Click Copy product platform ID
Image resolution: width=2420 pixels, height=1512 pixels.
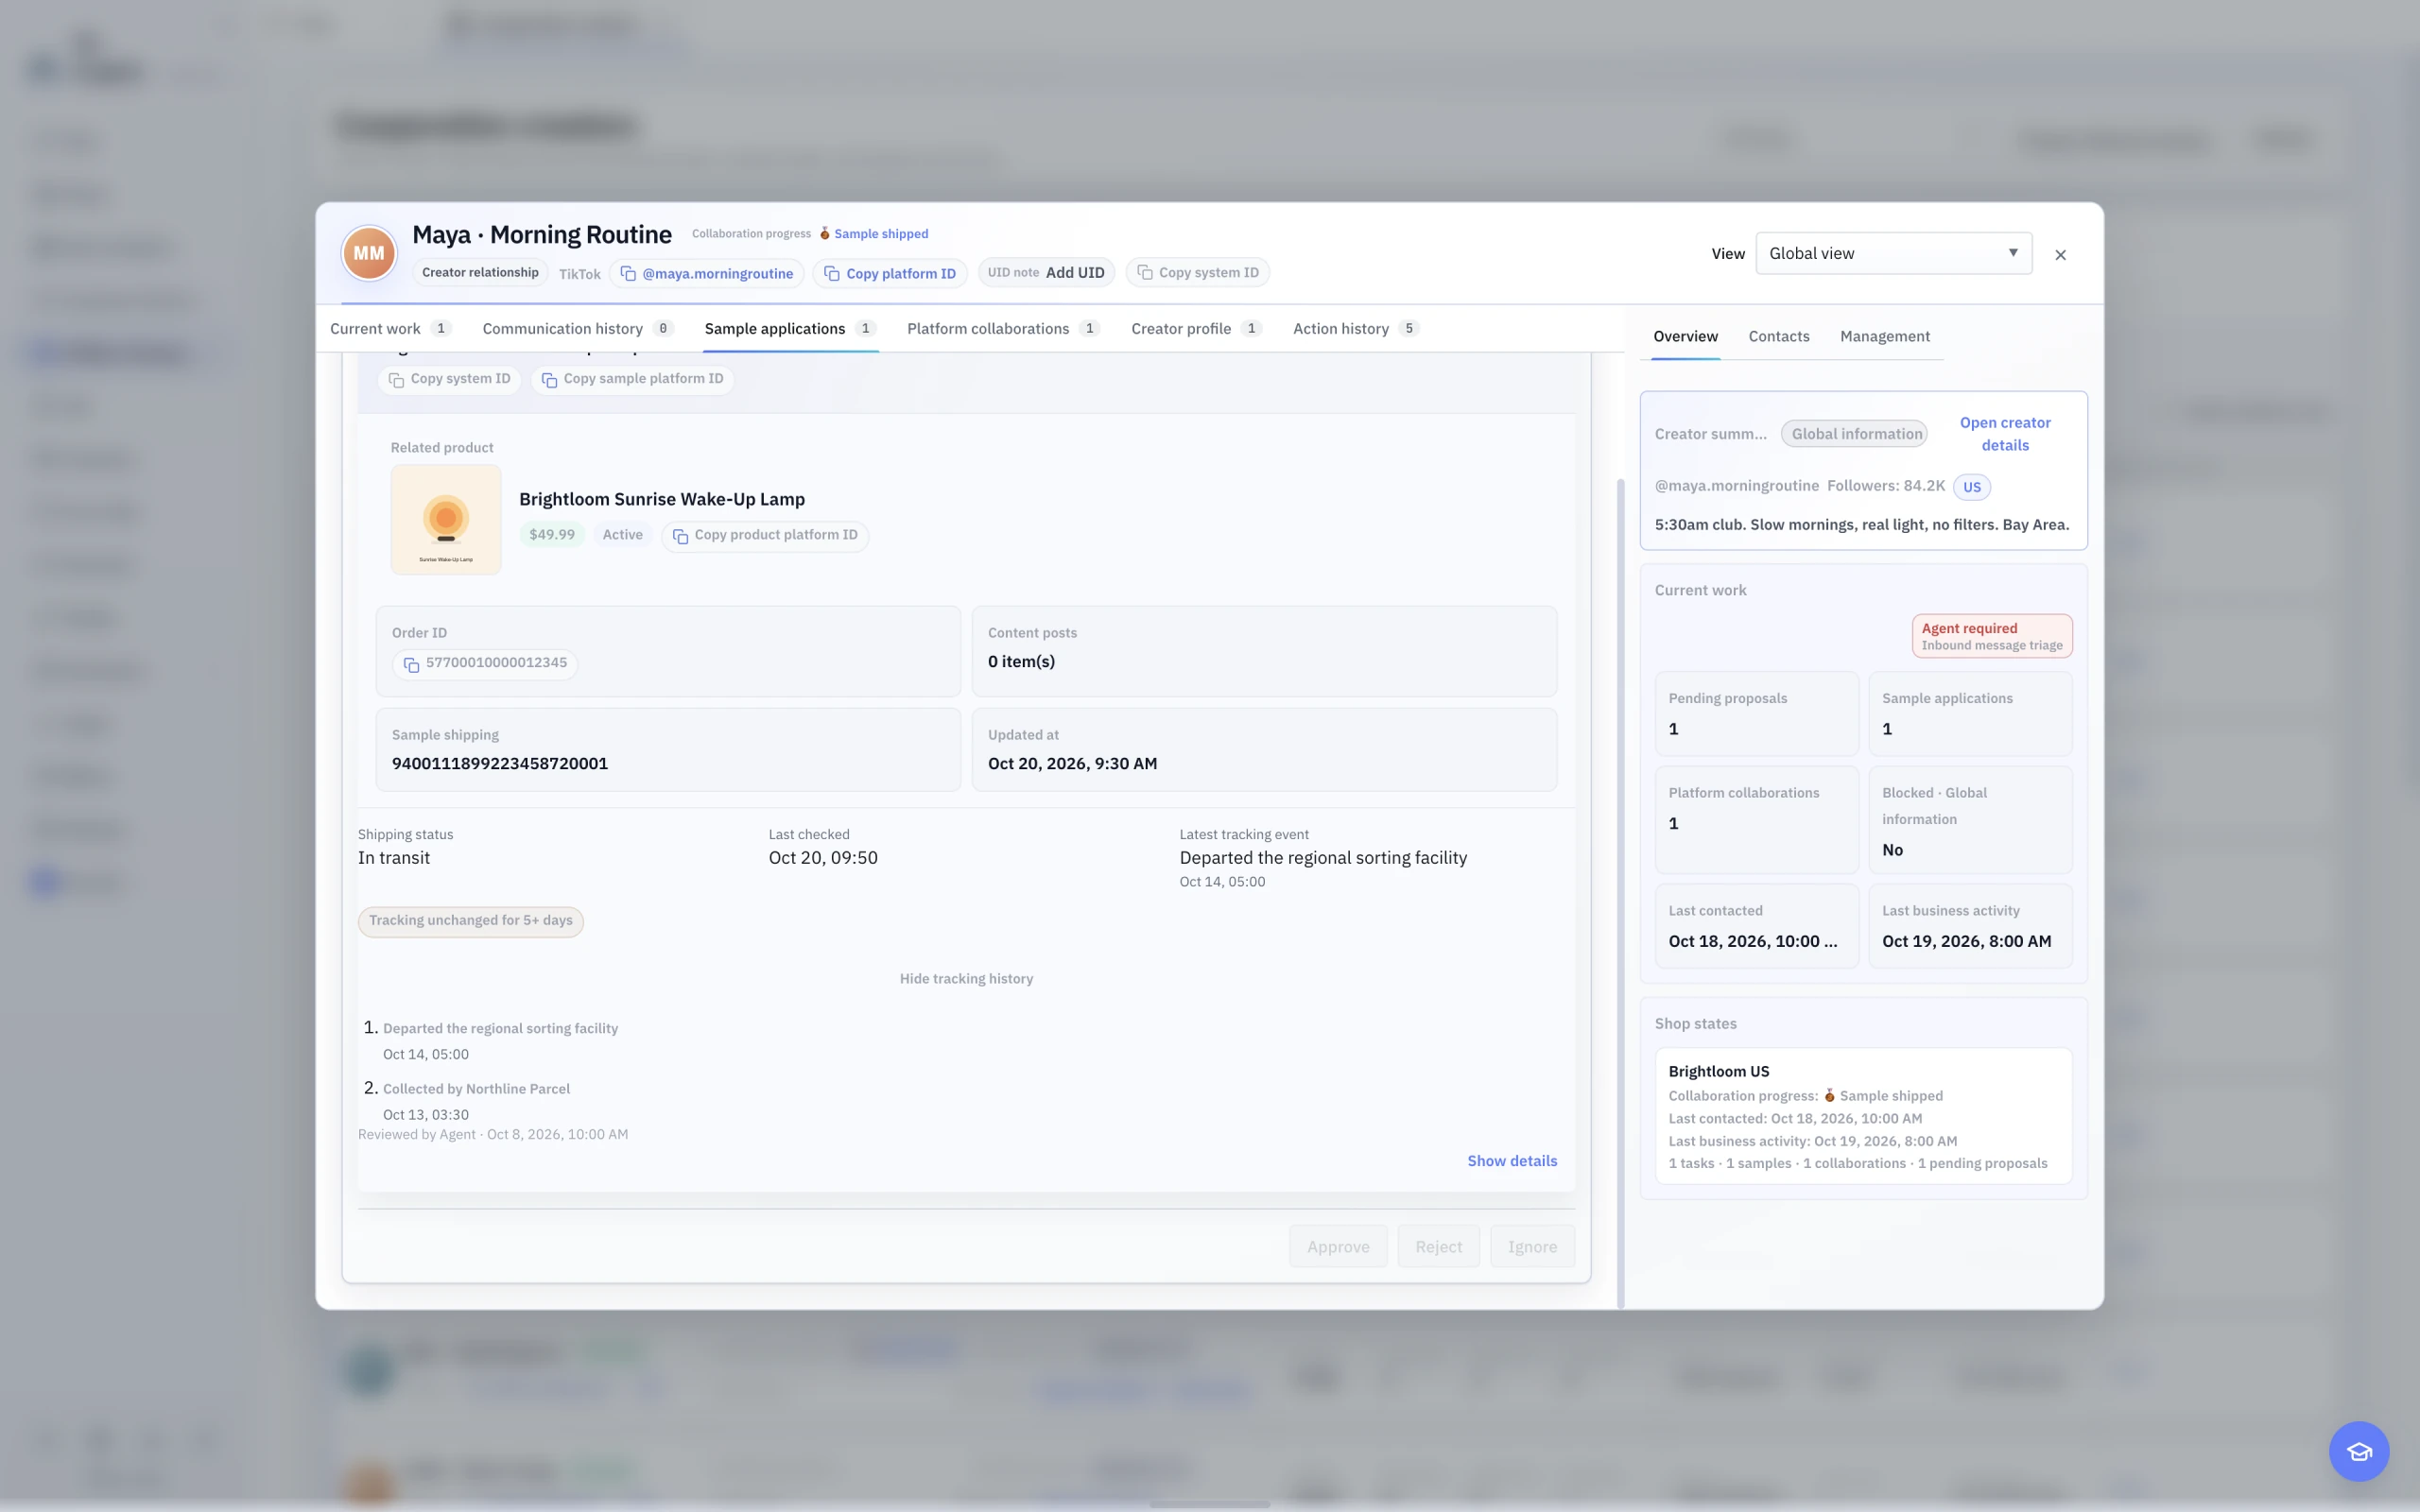[765, 535]
